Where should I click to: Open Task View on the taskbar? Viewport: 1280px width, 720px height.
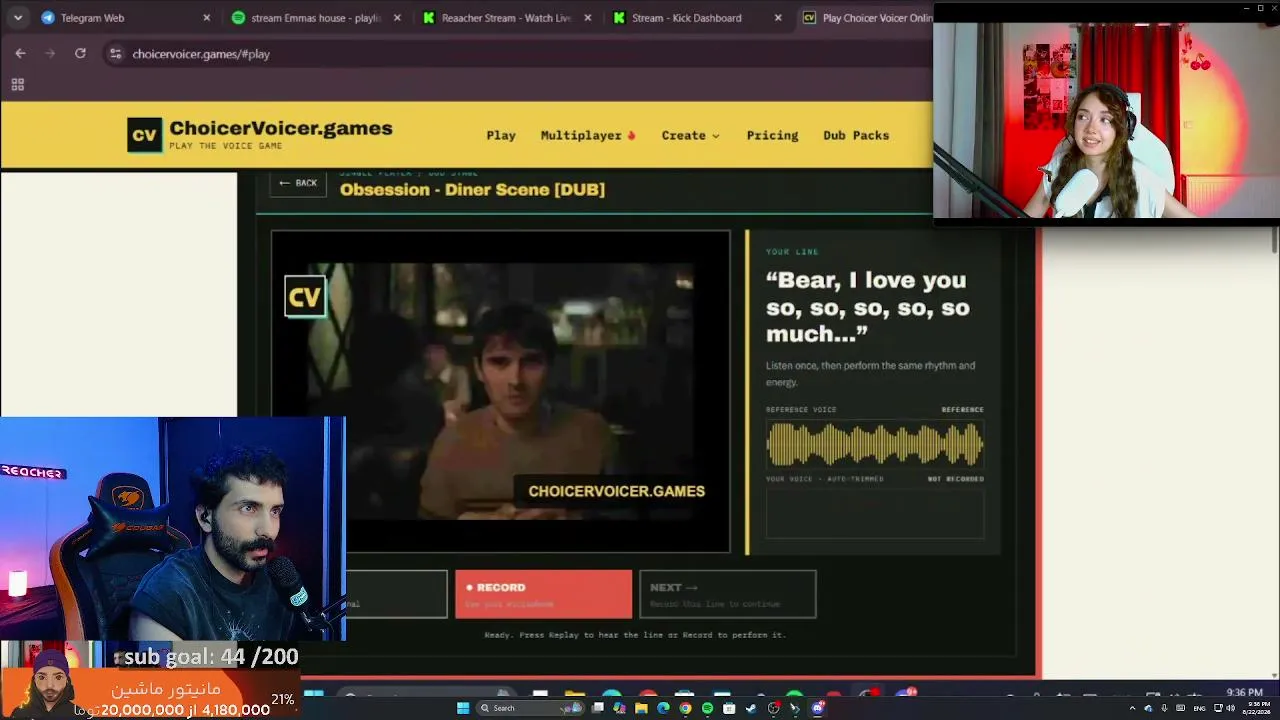(597, 708)
